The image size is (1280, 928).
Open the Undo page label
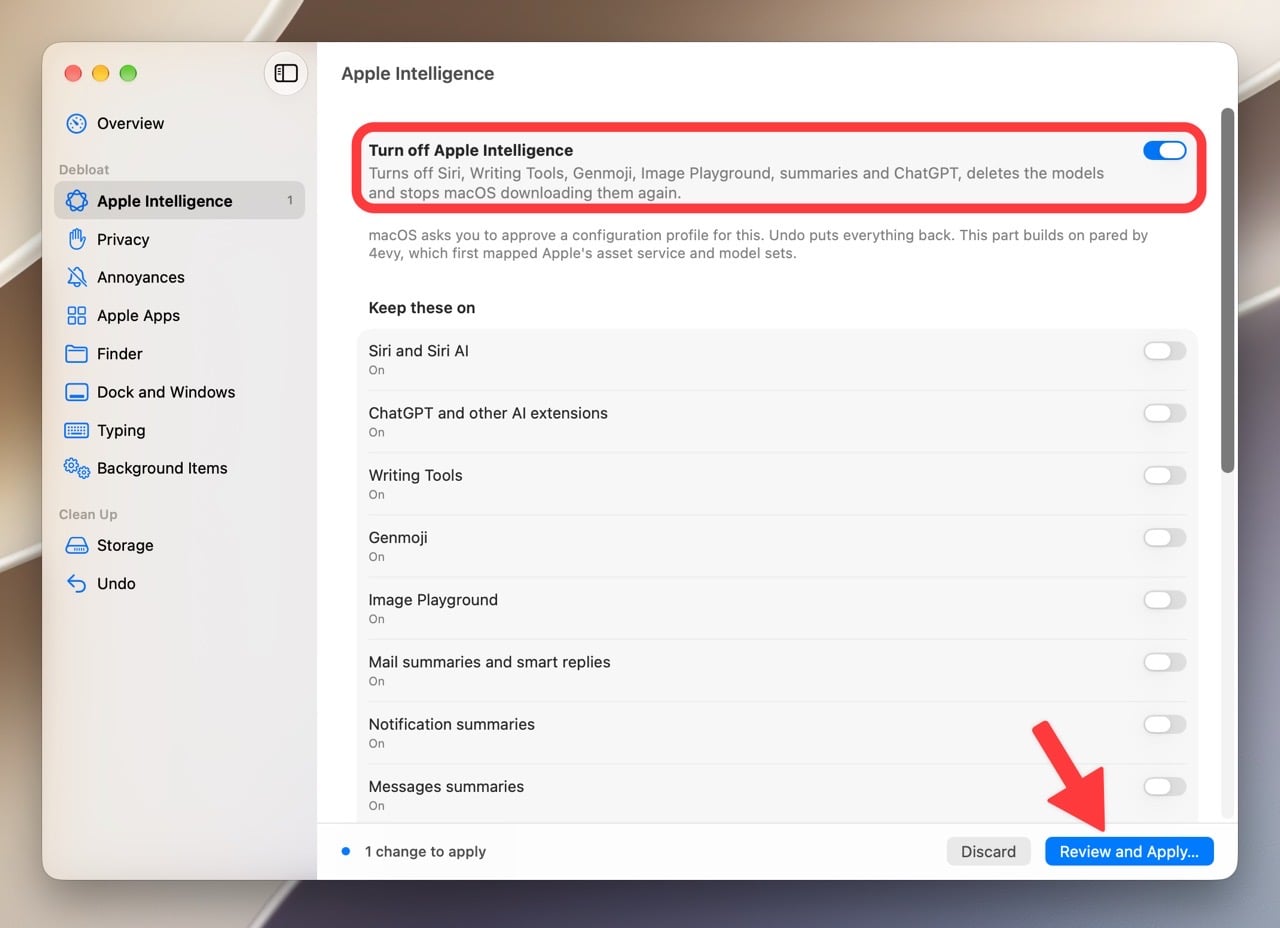[116, 584]
